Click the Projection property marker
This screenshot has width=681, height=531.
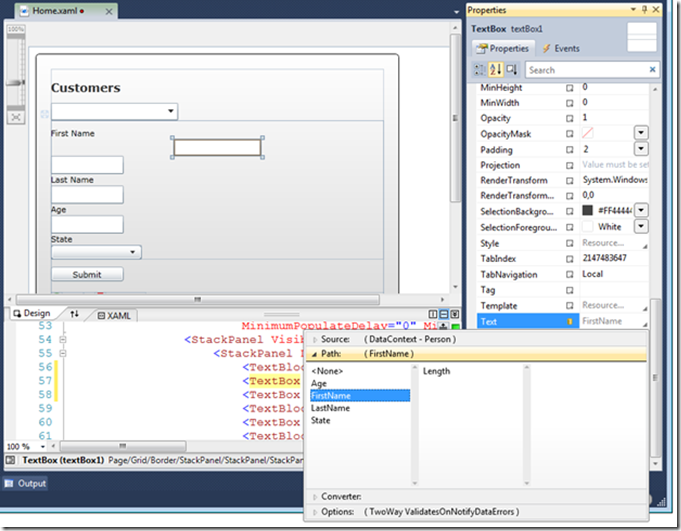(569, 165)
